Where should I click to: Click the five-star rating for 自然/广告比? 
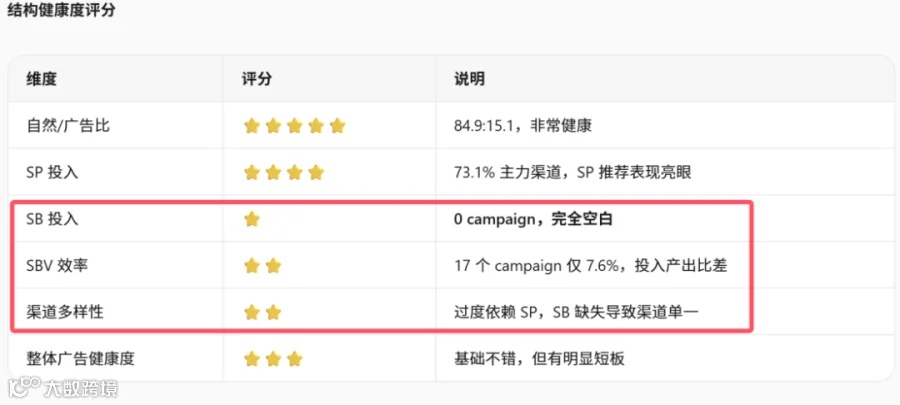click(x=294, y=126)
